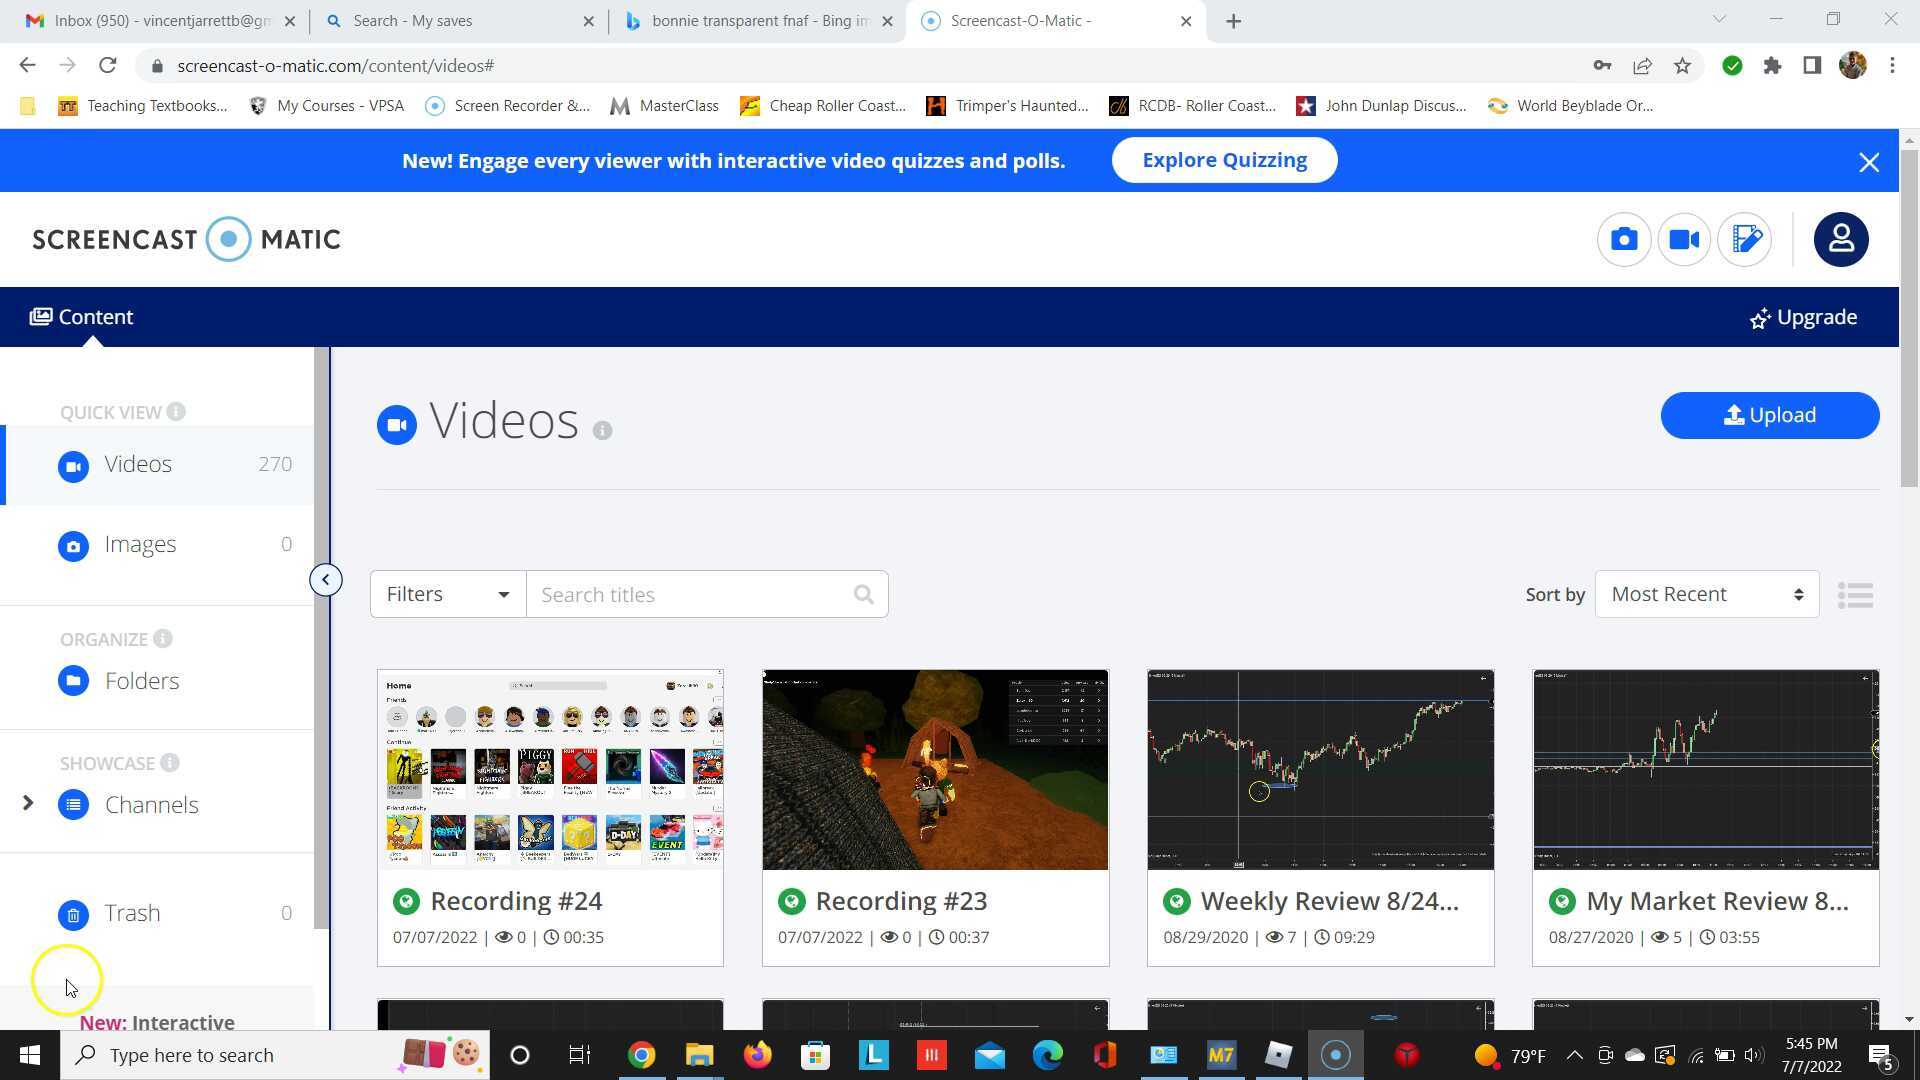Open the user account profile icon
Screen dimensions: 1920x1080
point(1841,240)
